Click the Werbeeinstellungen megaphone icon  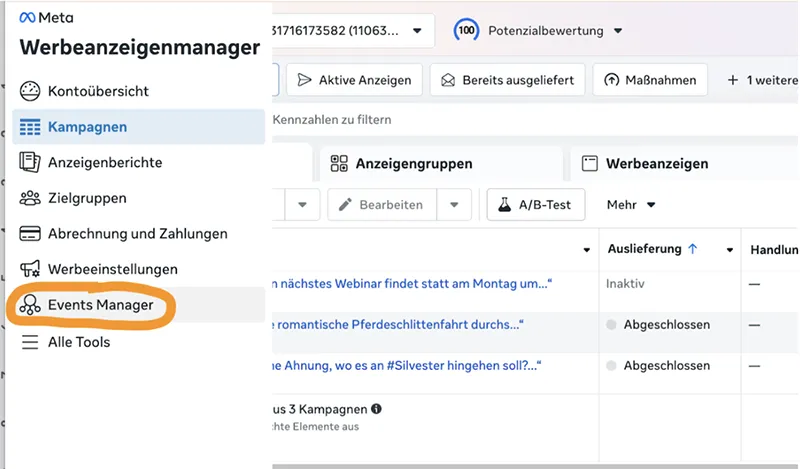[x=30, y=269]
